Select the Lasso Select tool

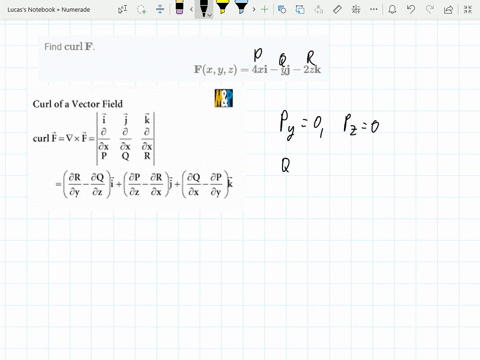point(141,9)
